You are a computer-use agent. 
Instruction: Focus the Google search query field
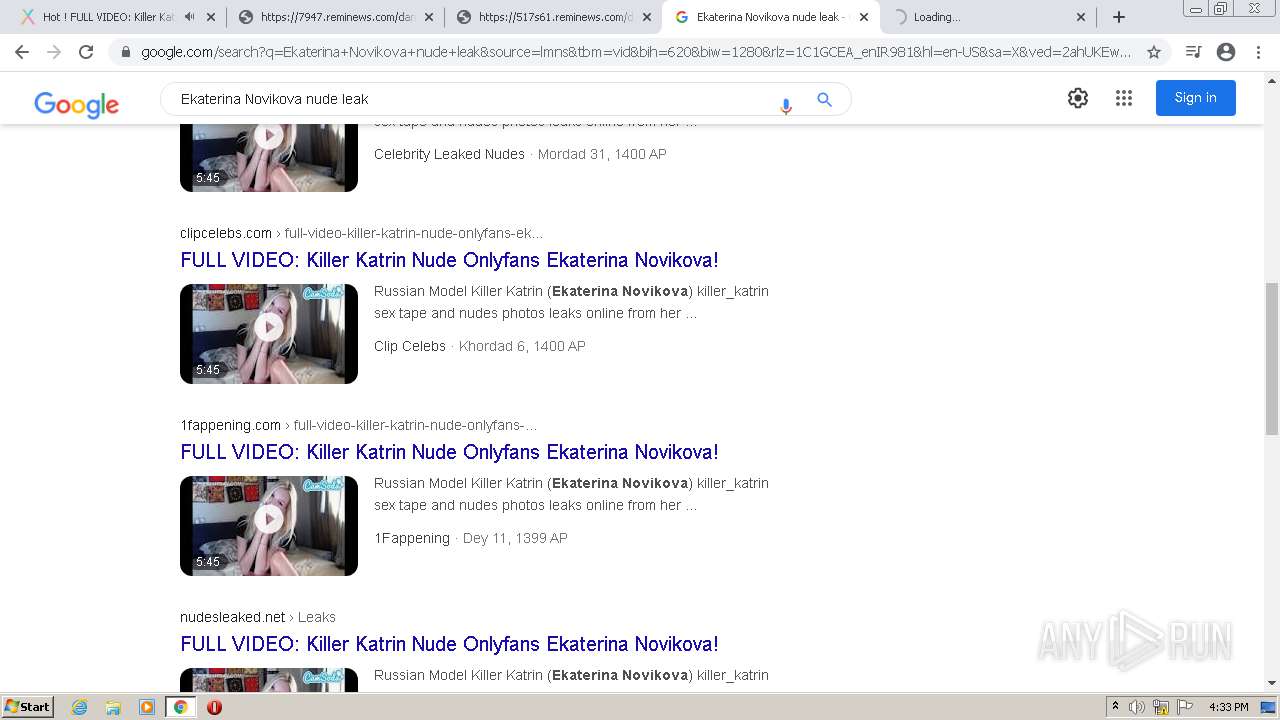[x=470, y=99]
